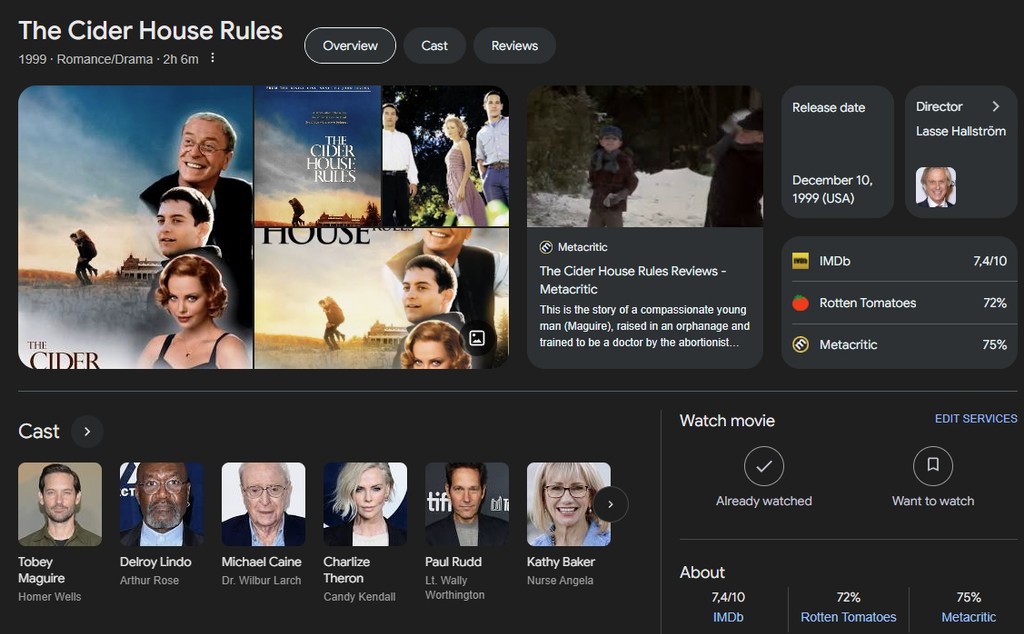
Task: Click the Arthur Rose role text
Action: pos(150,580)
